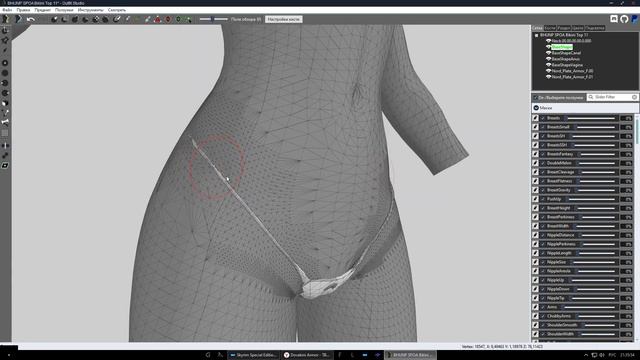Open the Файл menu

click(7, 10)
